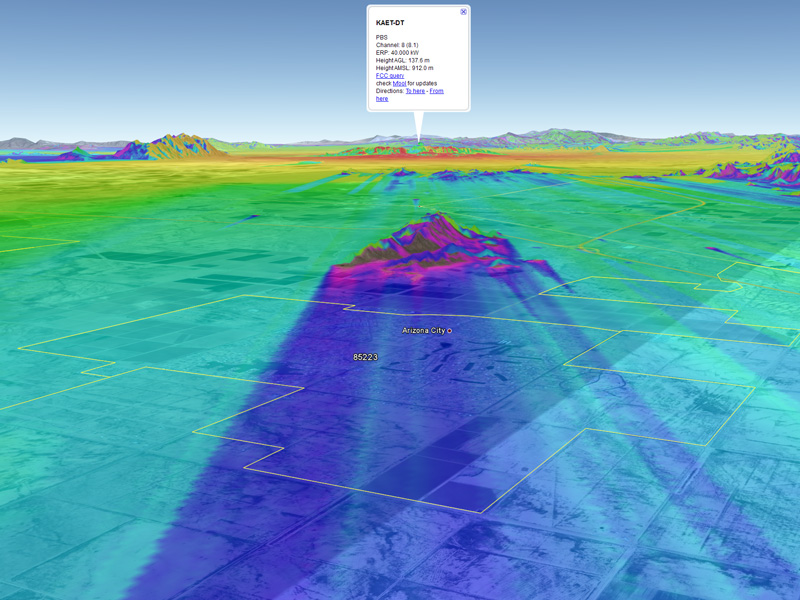
Task: Click the colorful mountain range on the left horizon
Action: coord(170,147)
